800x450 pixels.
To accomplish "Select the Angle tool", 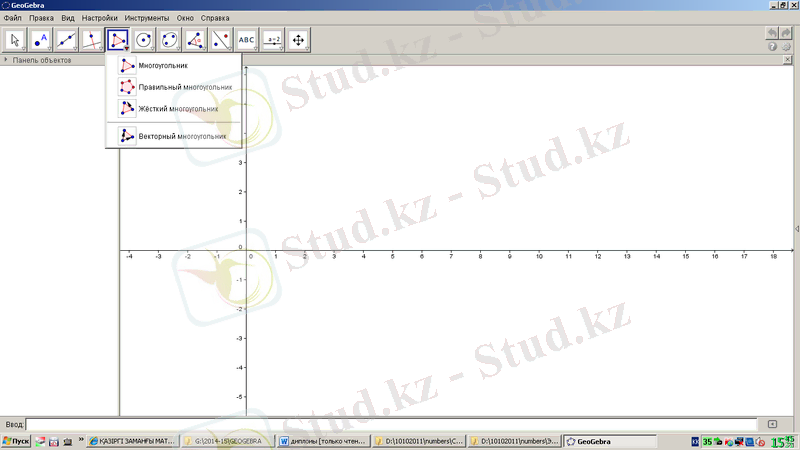I will (x=195, y=40).
